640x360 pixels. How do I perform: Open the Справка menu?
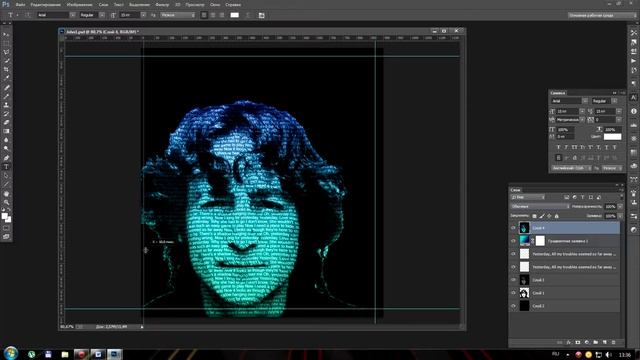233,4
